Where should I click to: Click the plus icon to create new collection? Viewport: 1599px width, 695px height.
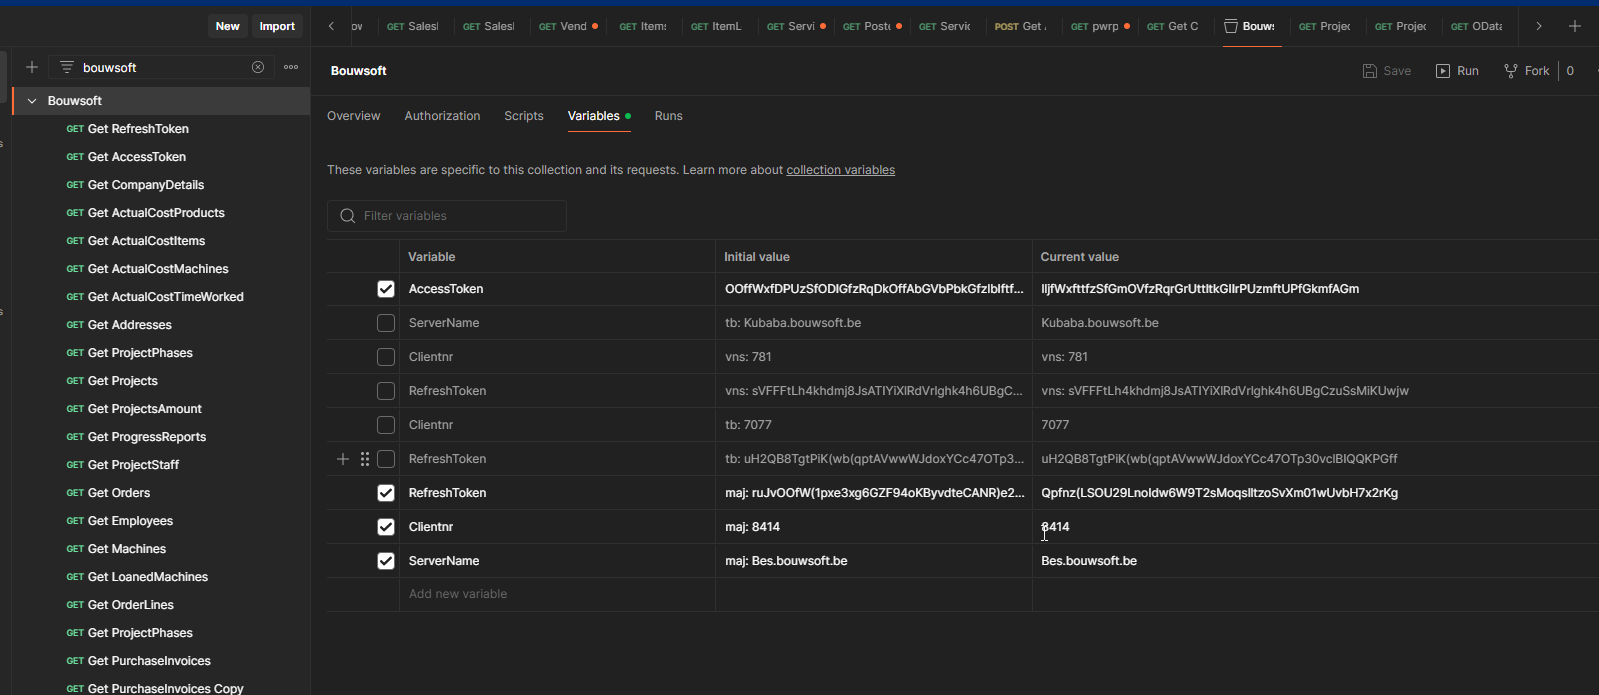pyautogui.click(x=32, y=67)
